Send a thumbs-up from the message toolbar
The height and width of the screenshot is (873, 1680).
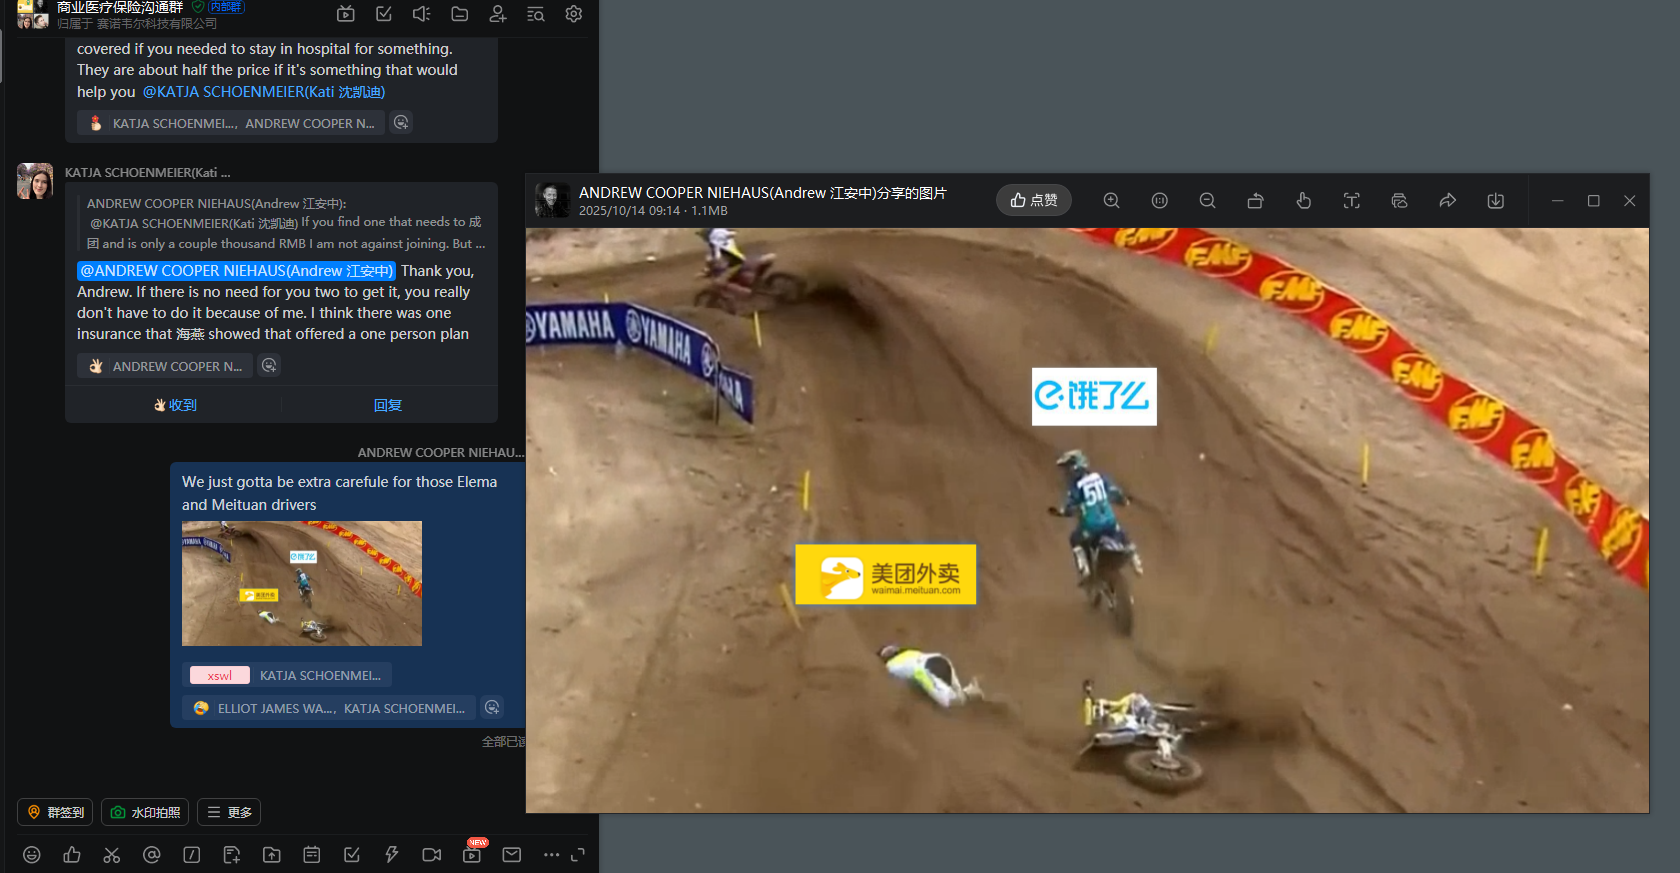72,855
